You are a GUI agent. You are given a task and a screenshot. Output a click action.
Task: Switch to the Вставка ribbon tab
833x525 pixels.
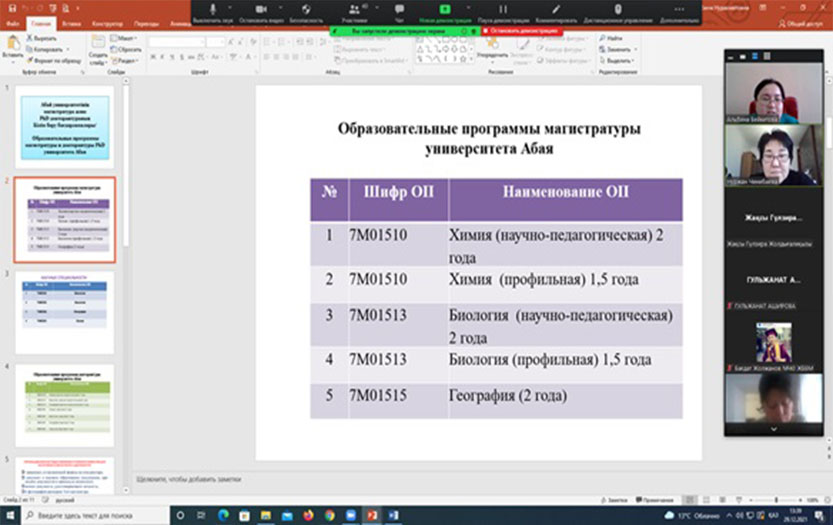71,21
